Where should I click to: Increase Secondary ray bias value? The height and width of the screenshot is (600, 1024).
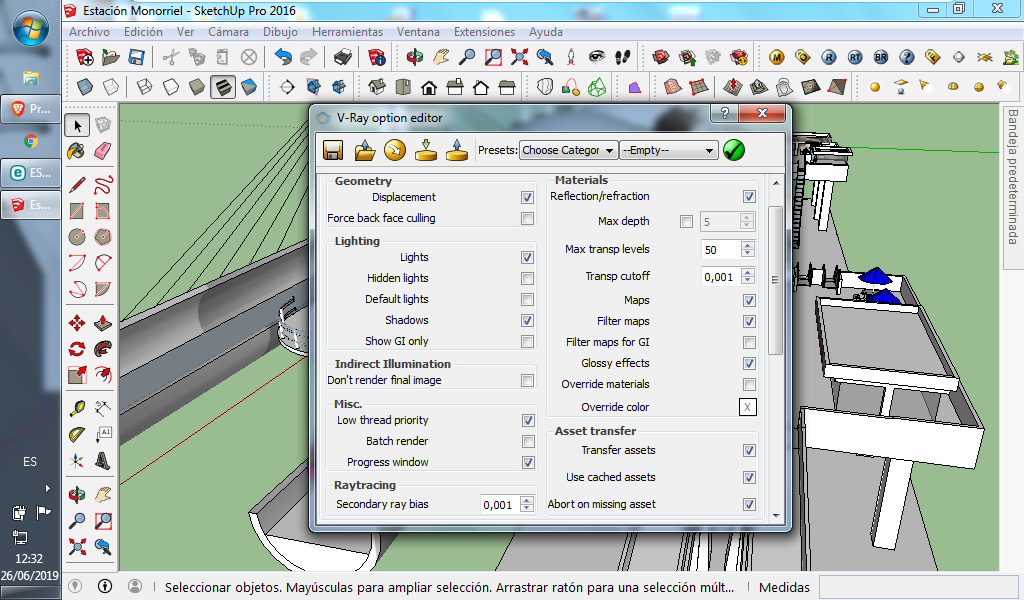coord(526,500)
